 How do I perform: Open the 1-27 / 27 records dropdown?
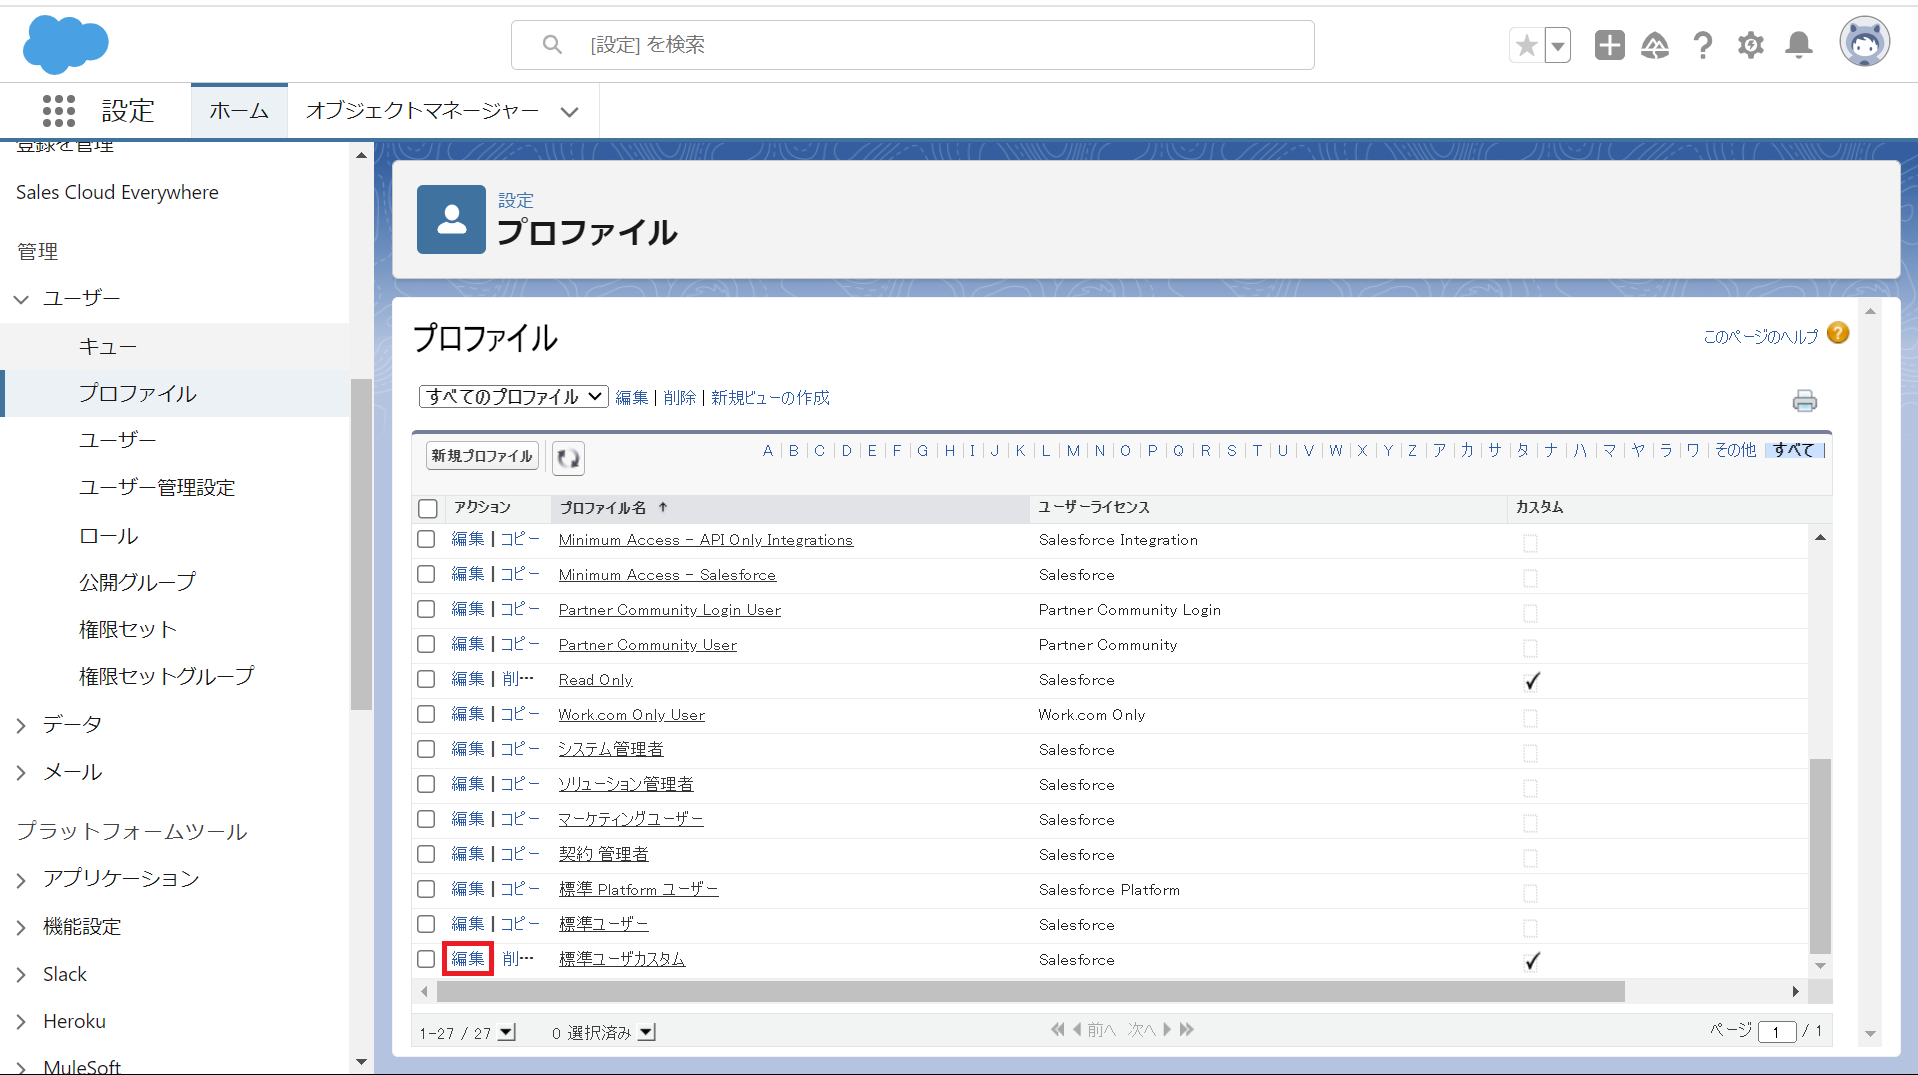coord(506,1032)
